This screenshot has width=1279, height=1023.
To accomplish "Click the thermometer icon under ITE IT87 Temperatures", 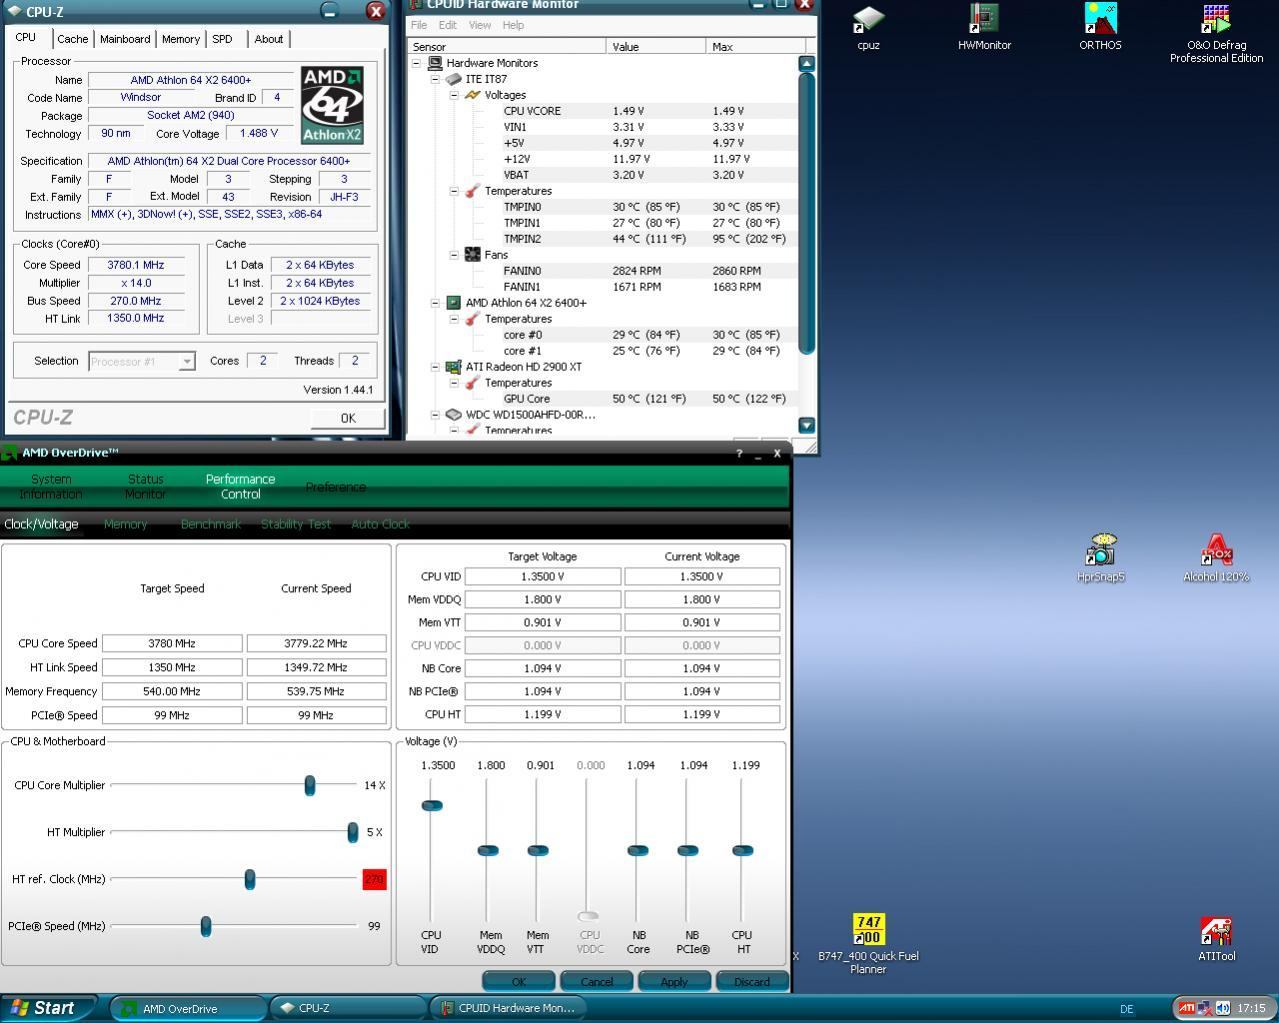I will tap(472, 191).
